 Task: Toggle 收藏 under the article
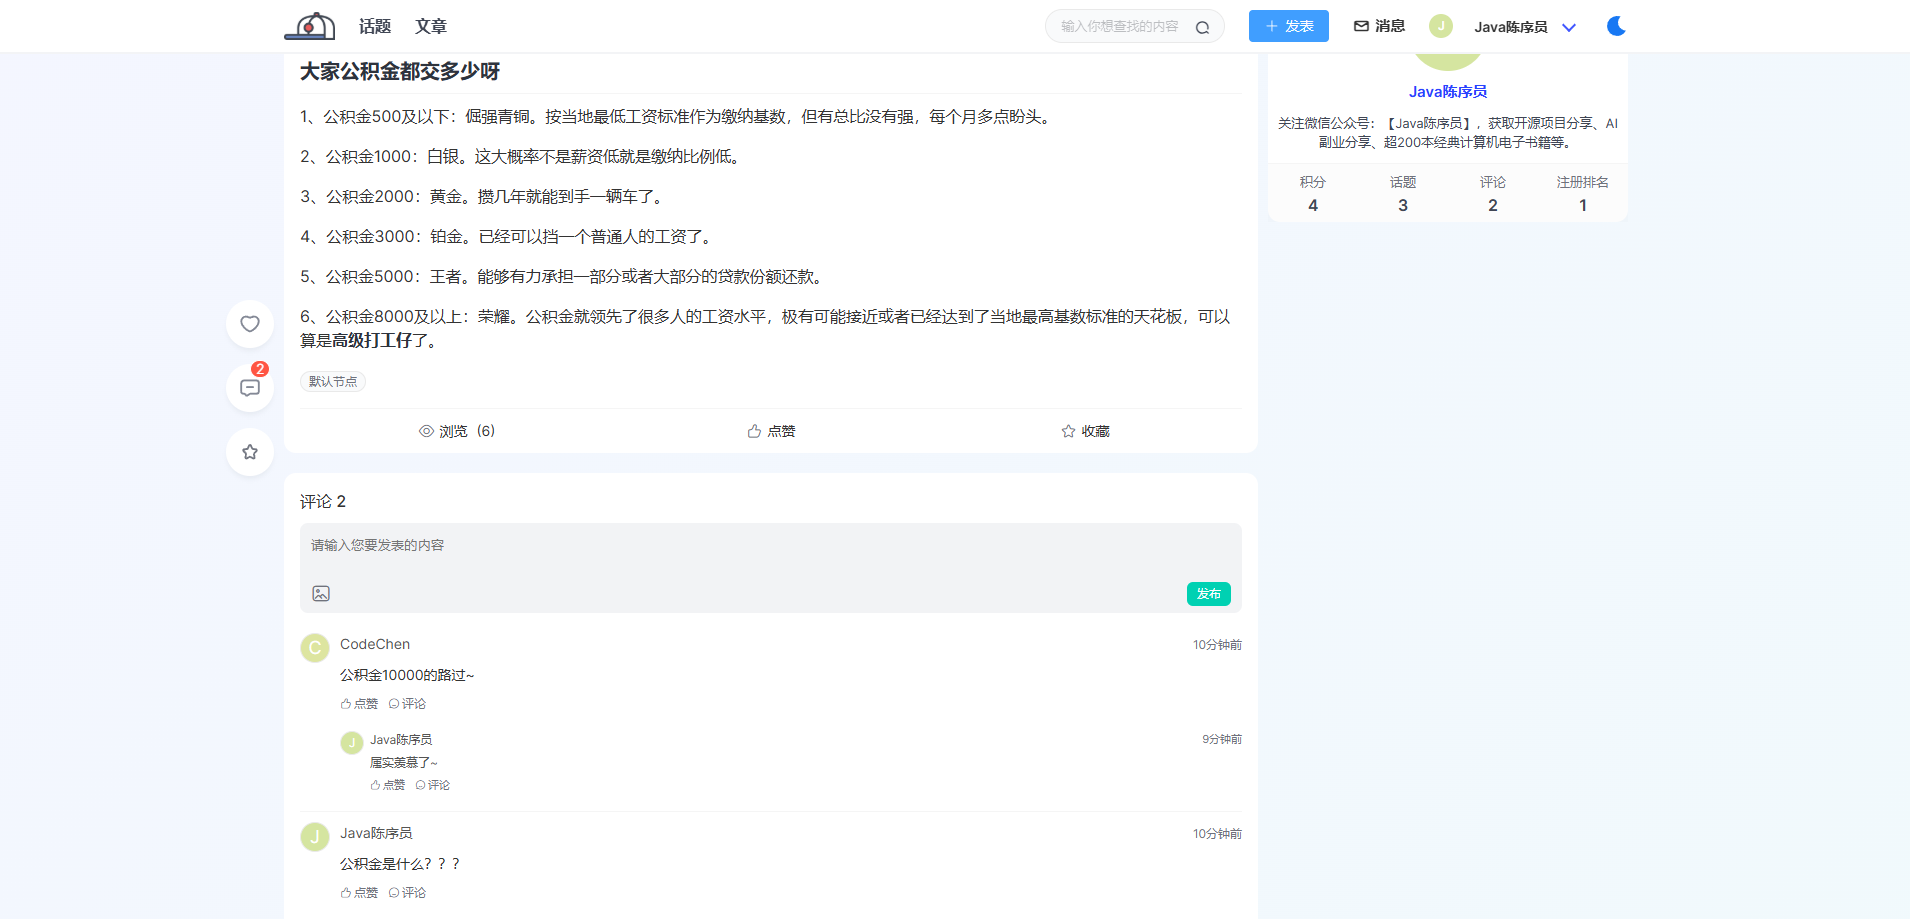point(1085,431)
